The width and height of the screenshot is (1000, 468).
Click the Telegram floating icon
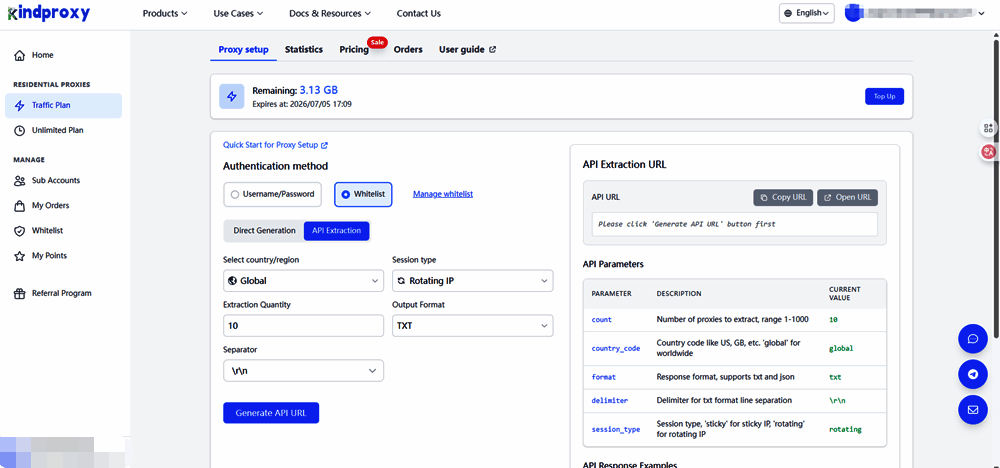[x=972, y=374]
